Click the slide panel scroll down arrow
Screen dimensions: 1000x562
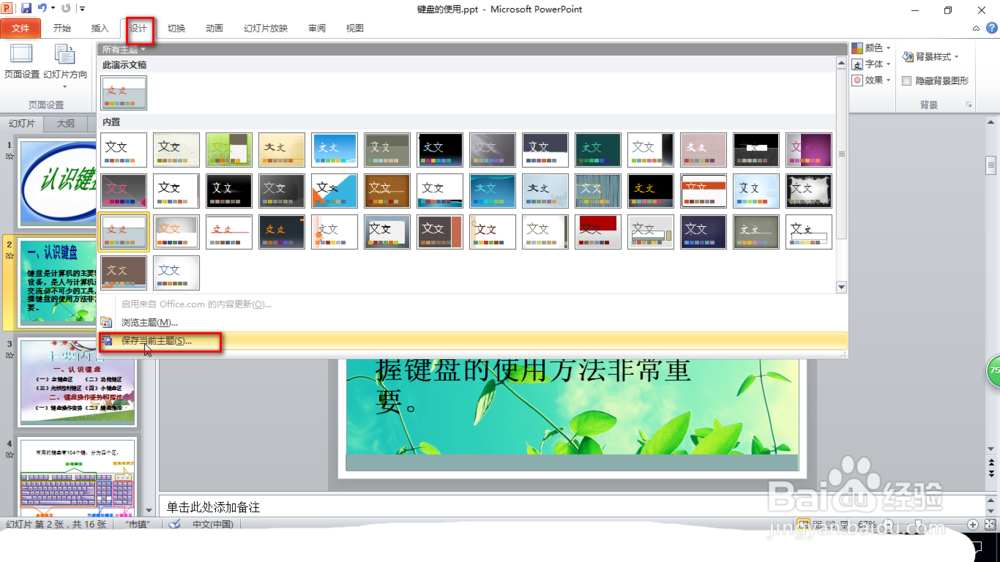[x=149, y=510]
